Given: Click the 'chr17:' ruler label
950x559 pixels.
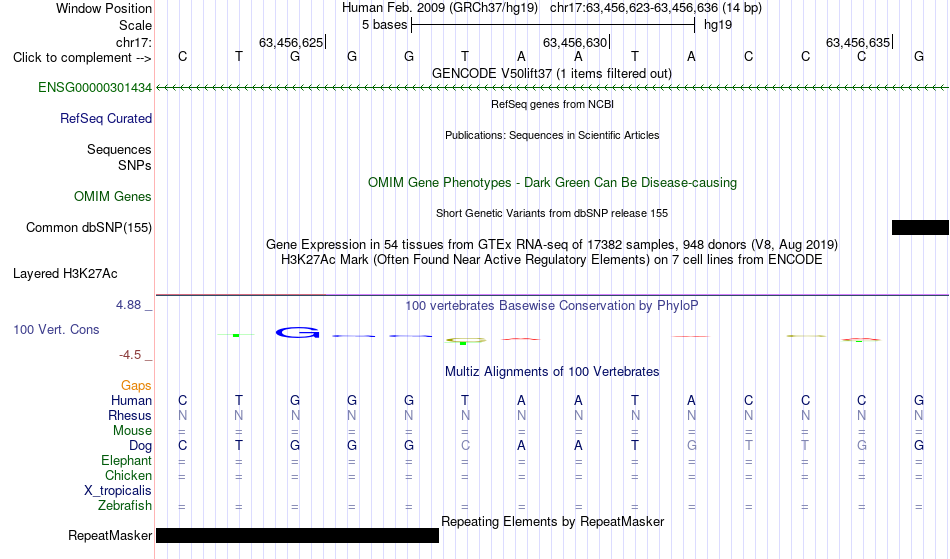Looking at the screenshot, I should click(x=133, y=42).
